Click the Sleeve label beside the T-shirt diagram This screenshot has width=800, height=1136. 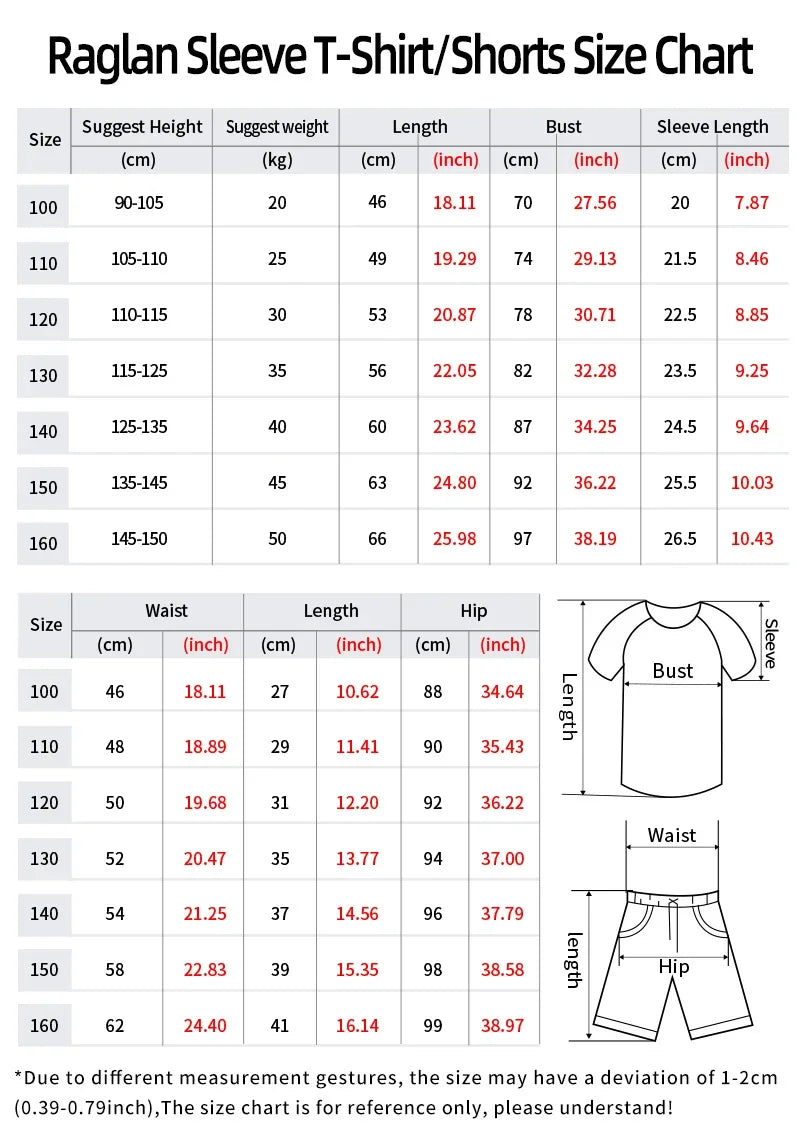pyautogui.click(x=770, y=642)
